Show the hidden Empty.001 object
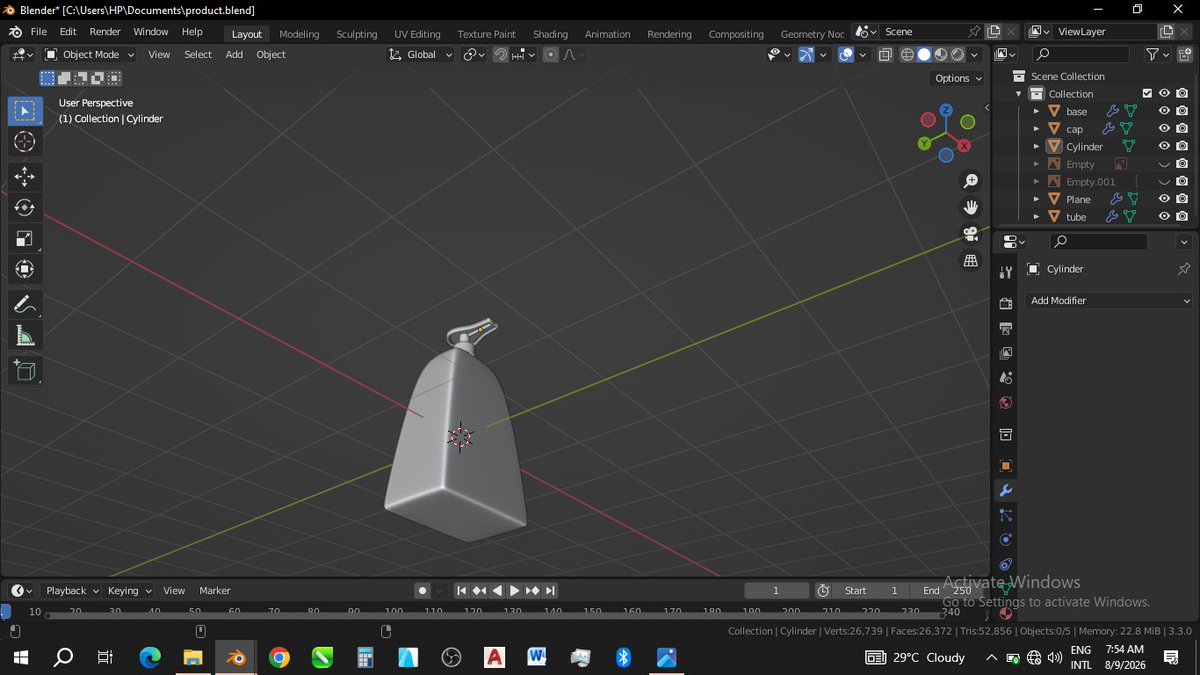The height and width of the screenshot is (675, 1200). click(x=1164, y=182)
